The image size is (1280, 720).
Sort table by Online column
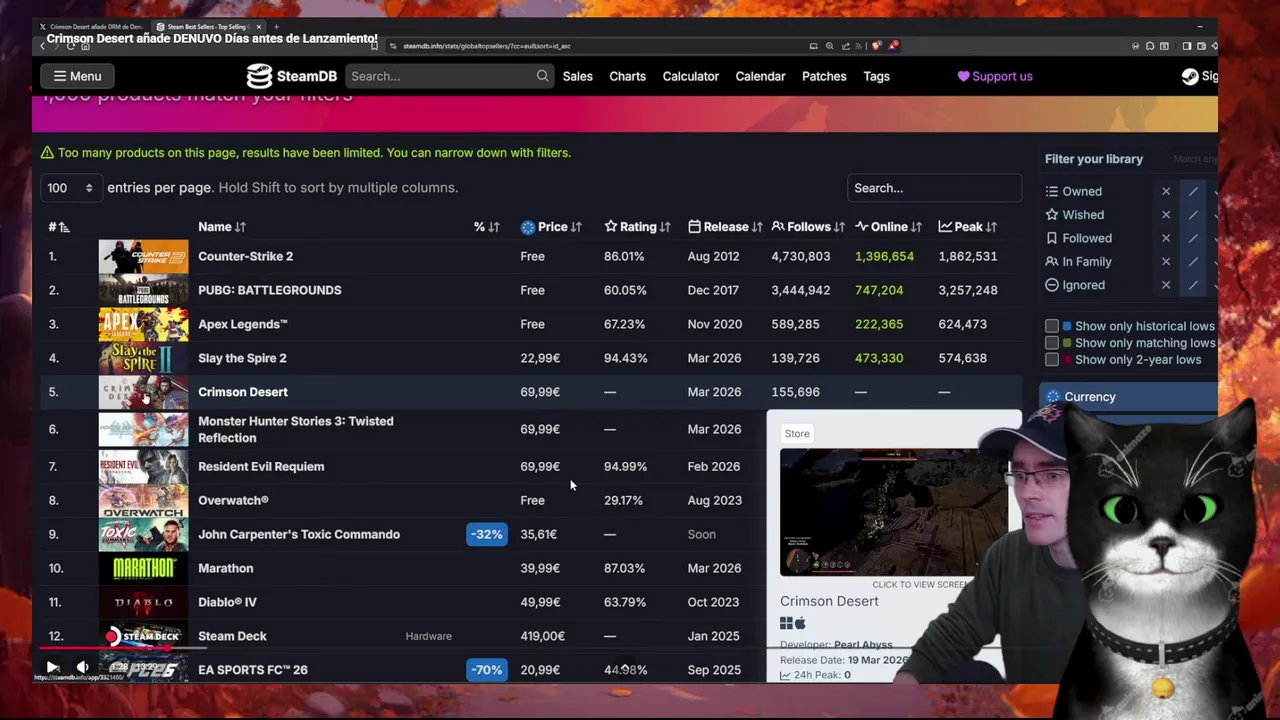889,227
